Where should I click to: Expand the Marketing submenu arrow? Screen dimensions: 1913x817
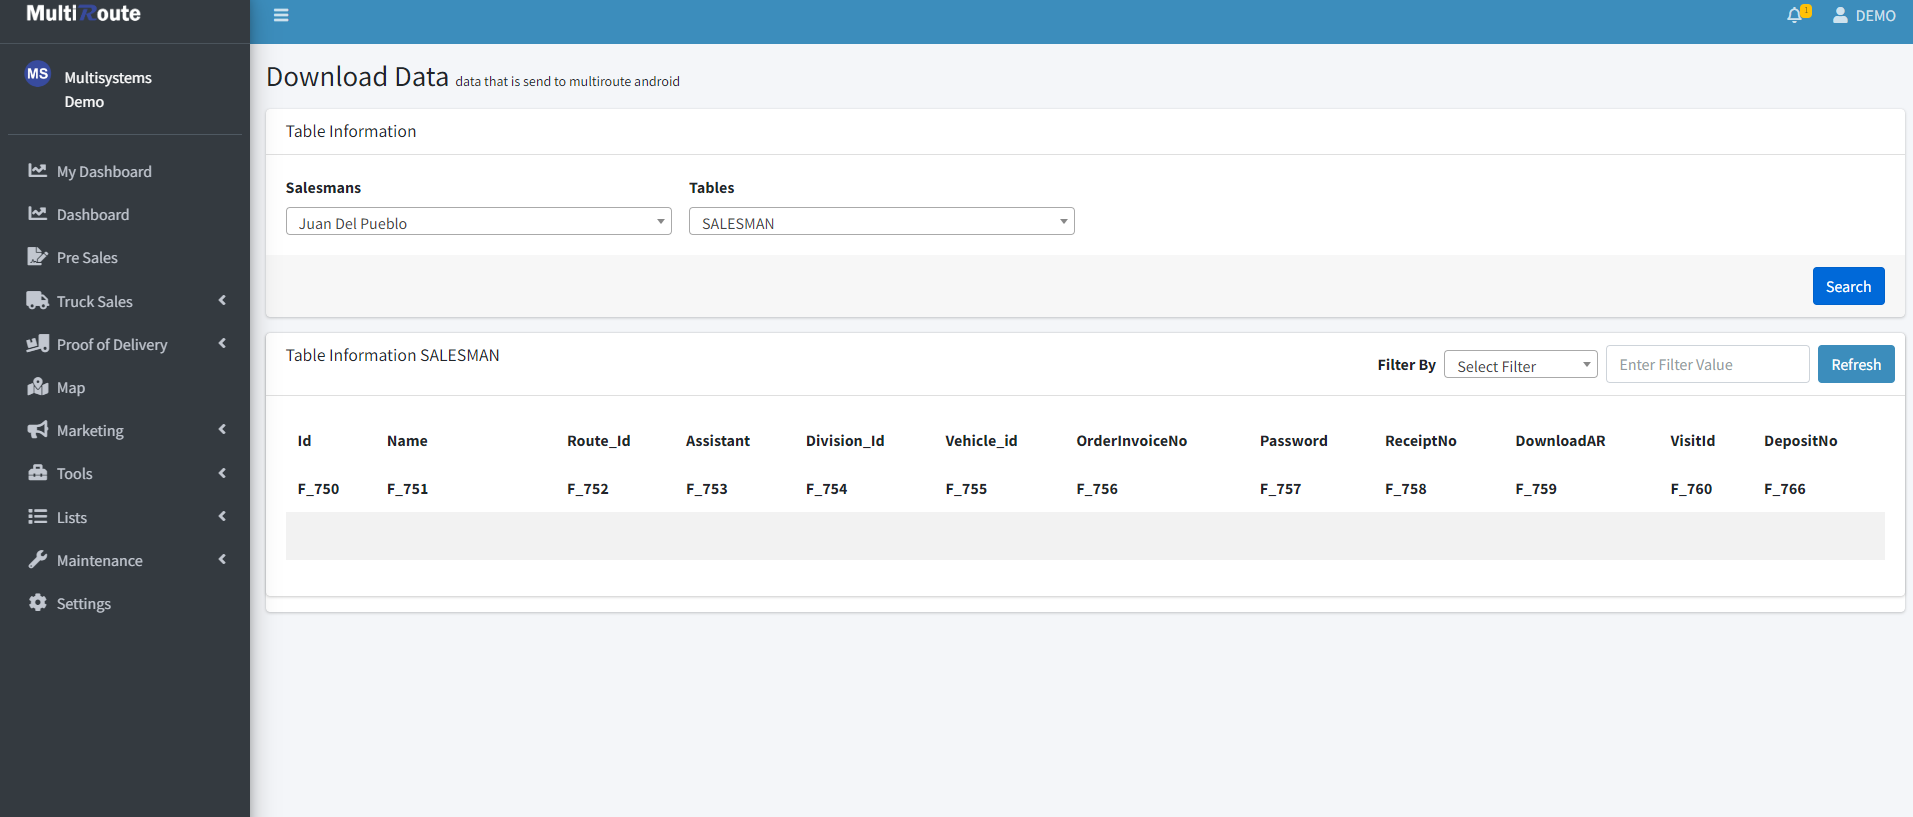pyautogui.click(x=222, y=430)
